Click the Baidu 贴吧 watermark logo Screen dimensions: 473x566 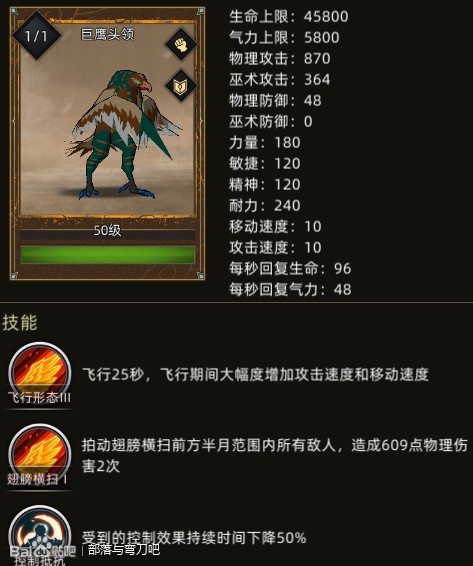click(x=43, y=551)
